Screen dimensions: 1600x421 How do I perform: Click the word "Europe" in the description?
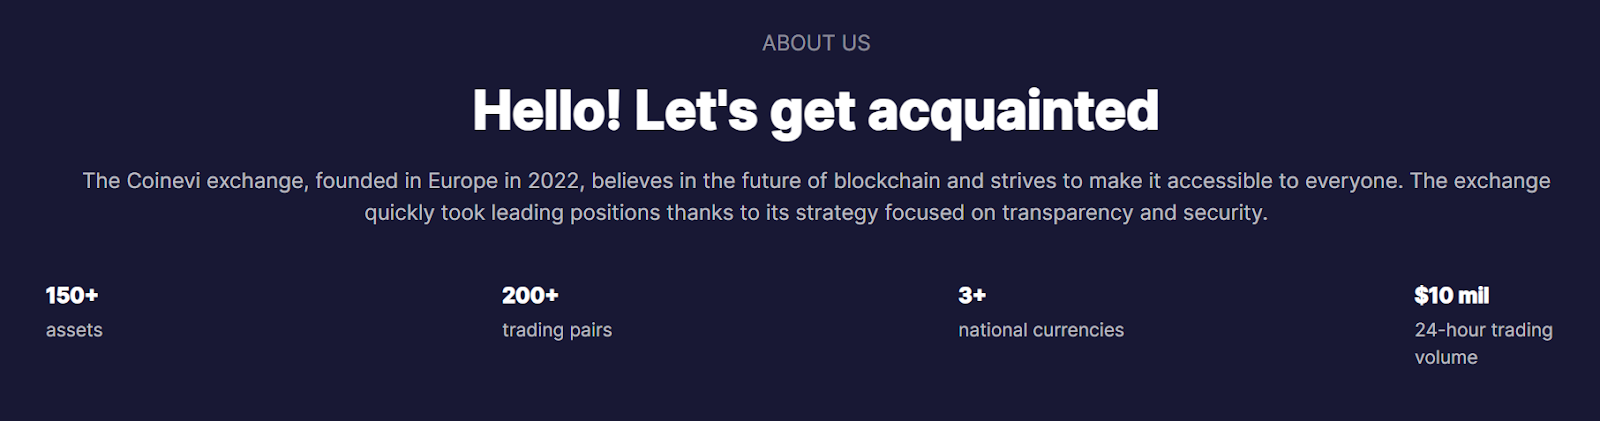point(462,181)
